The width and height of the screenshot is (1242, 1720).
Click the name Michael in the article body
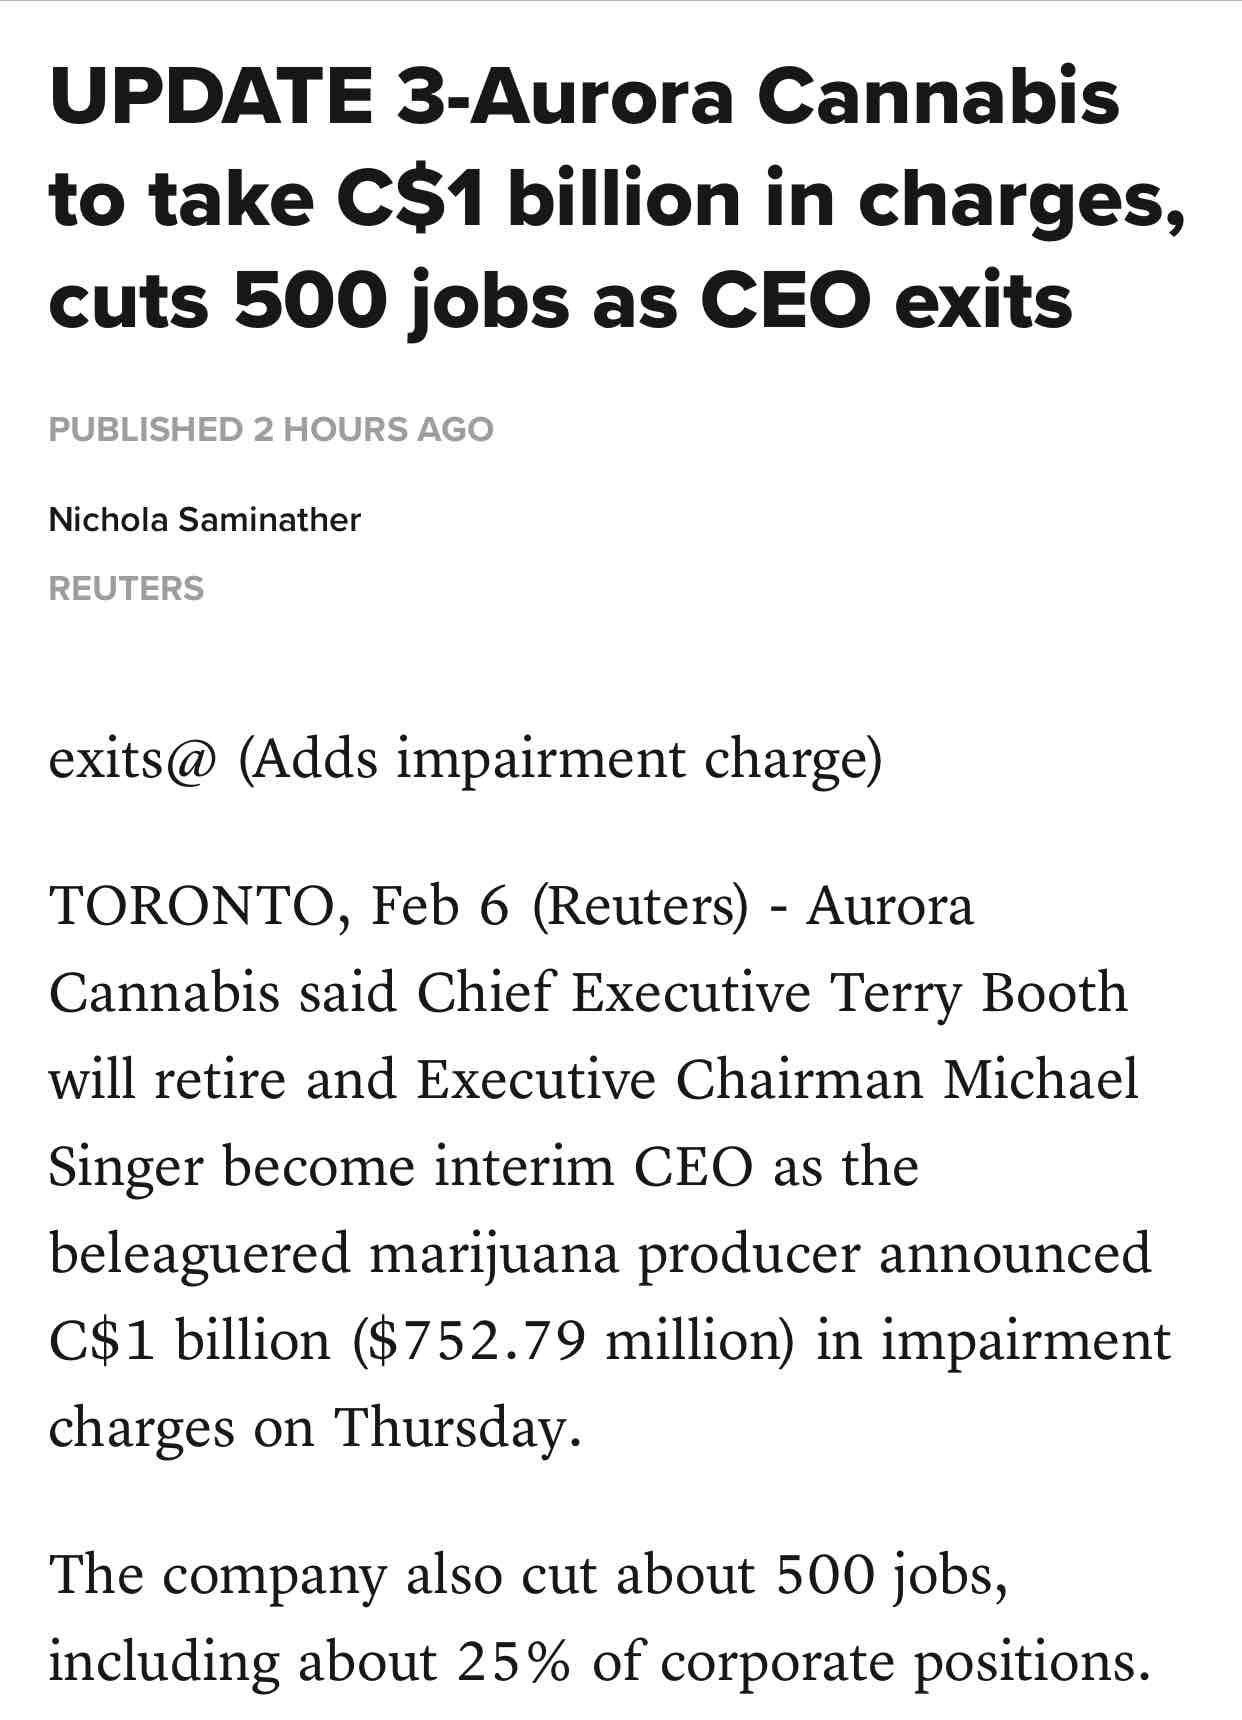(1041, 1079)
